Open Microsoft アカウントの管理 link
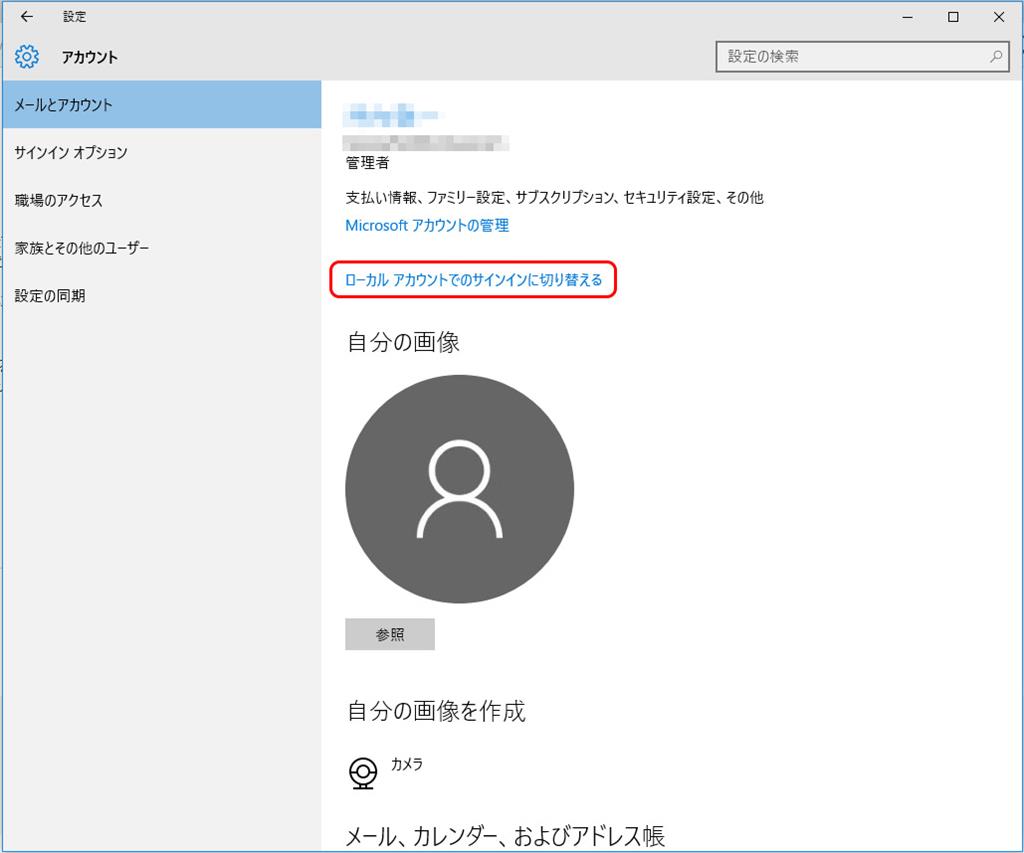1024x853 pixels. pos(427,225)
